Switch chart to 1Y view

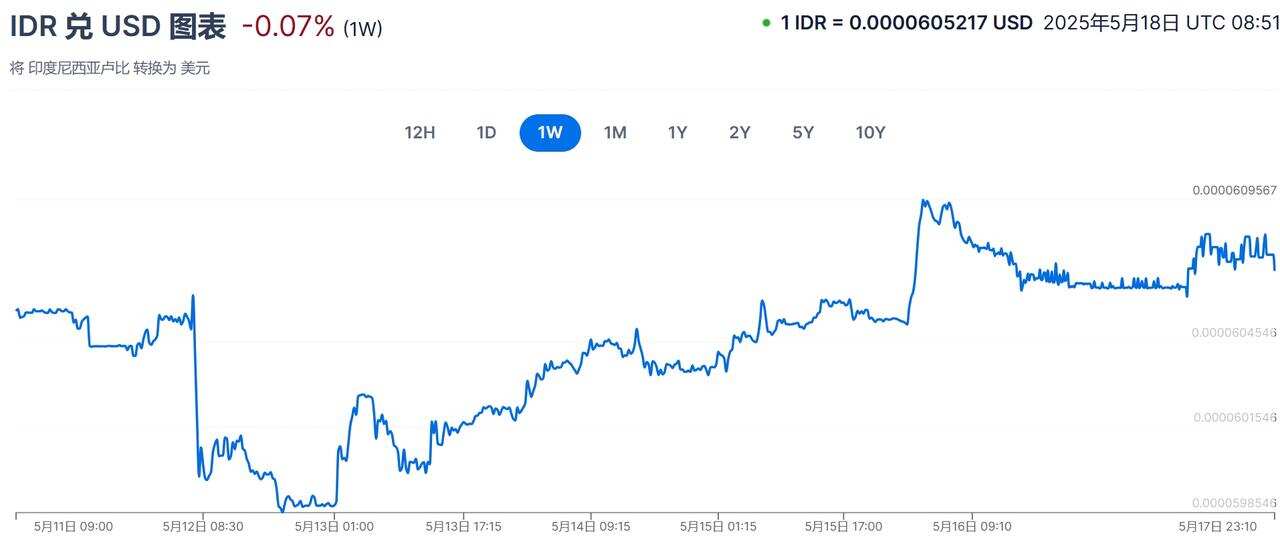(678, 133)
